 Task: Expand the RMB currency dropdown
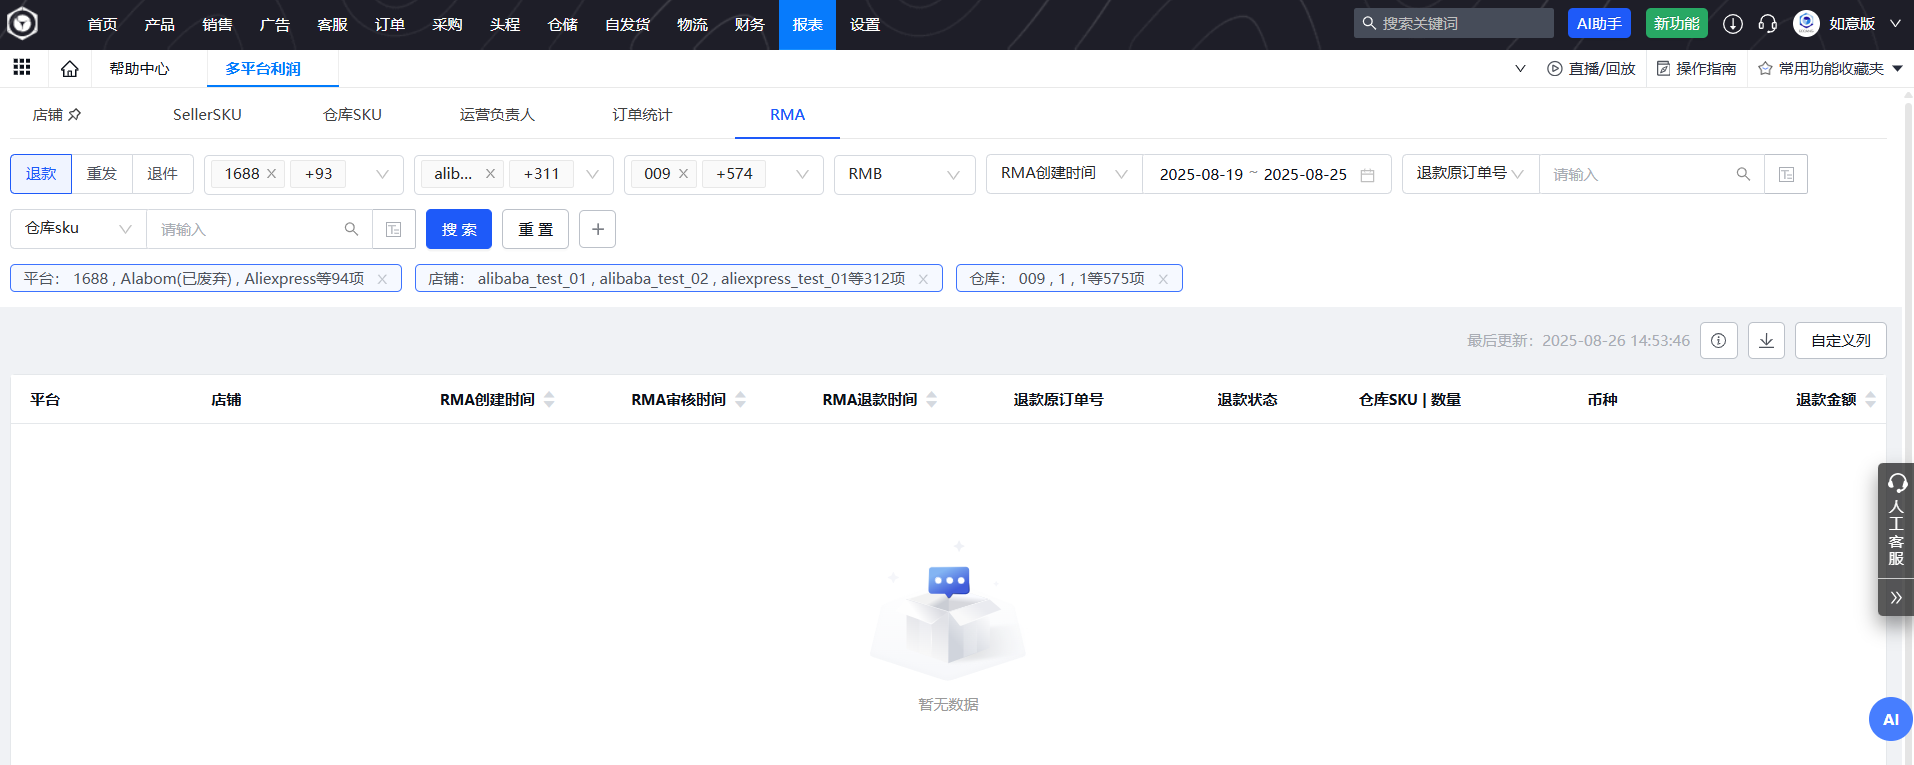(904, 174)
